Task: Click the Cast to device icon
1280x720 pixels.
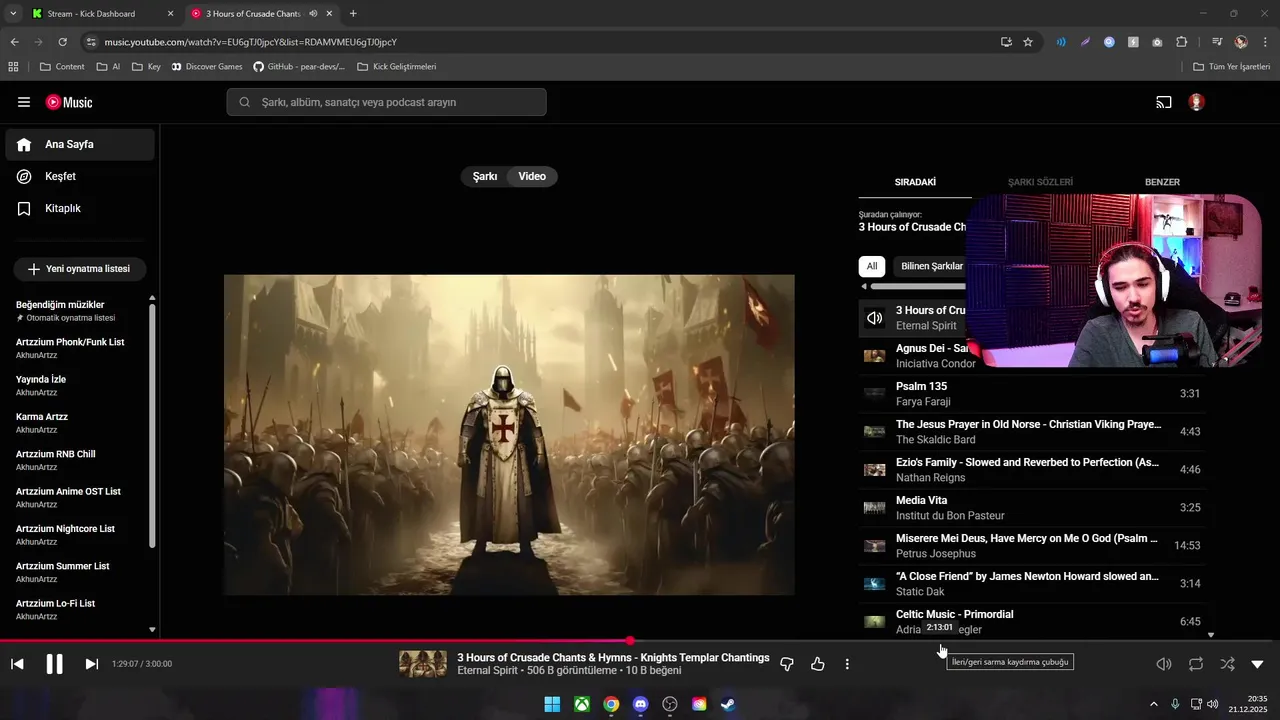Action: point(1164,102)
